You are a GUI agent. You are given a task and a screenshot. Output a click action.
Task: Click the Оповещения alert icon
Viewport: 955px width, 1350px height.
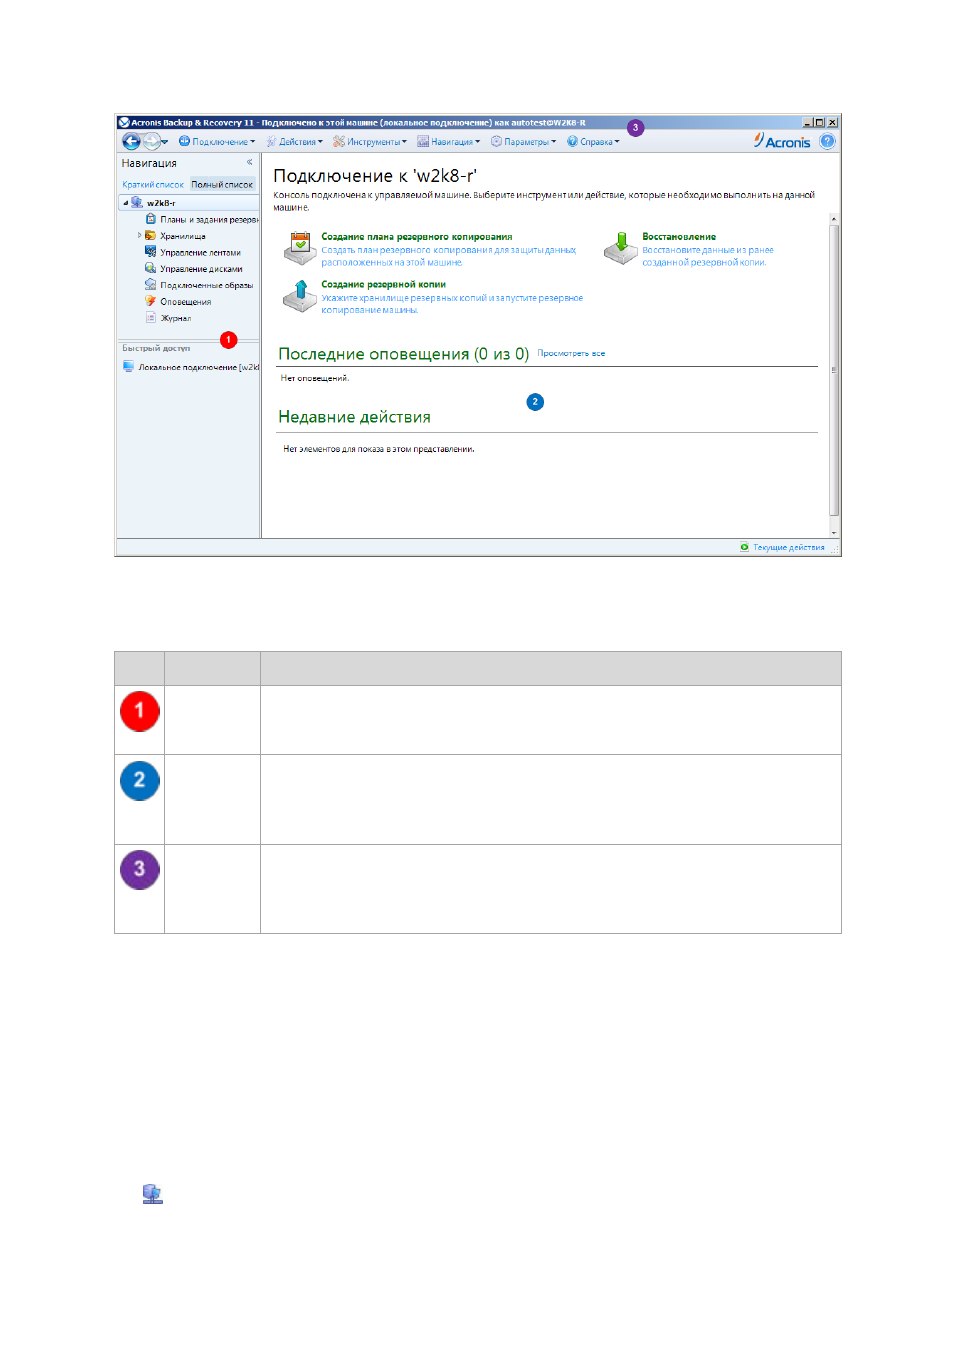pyautogui.click(x=151, y=301)
